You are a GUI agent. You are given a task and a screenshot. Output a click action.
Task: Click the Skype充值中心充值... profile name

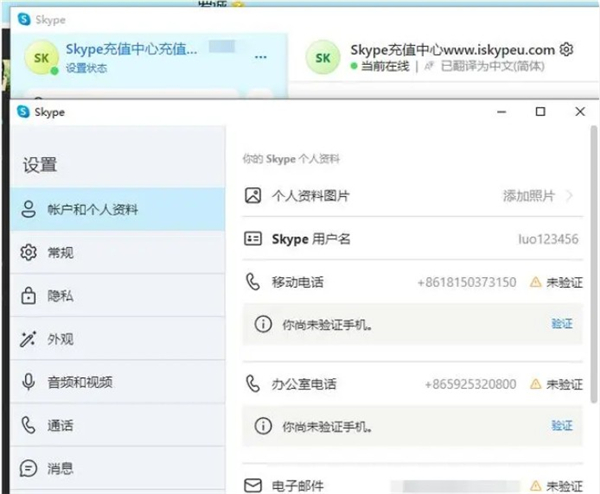click(x=132, y=49)
